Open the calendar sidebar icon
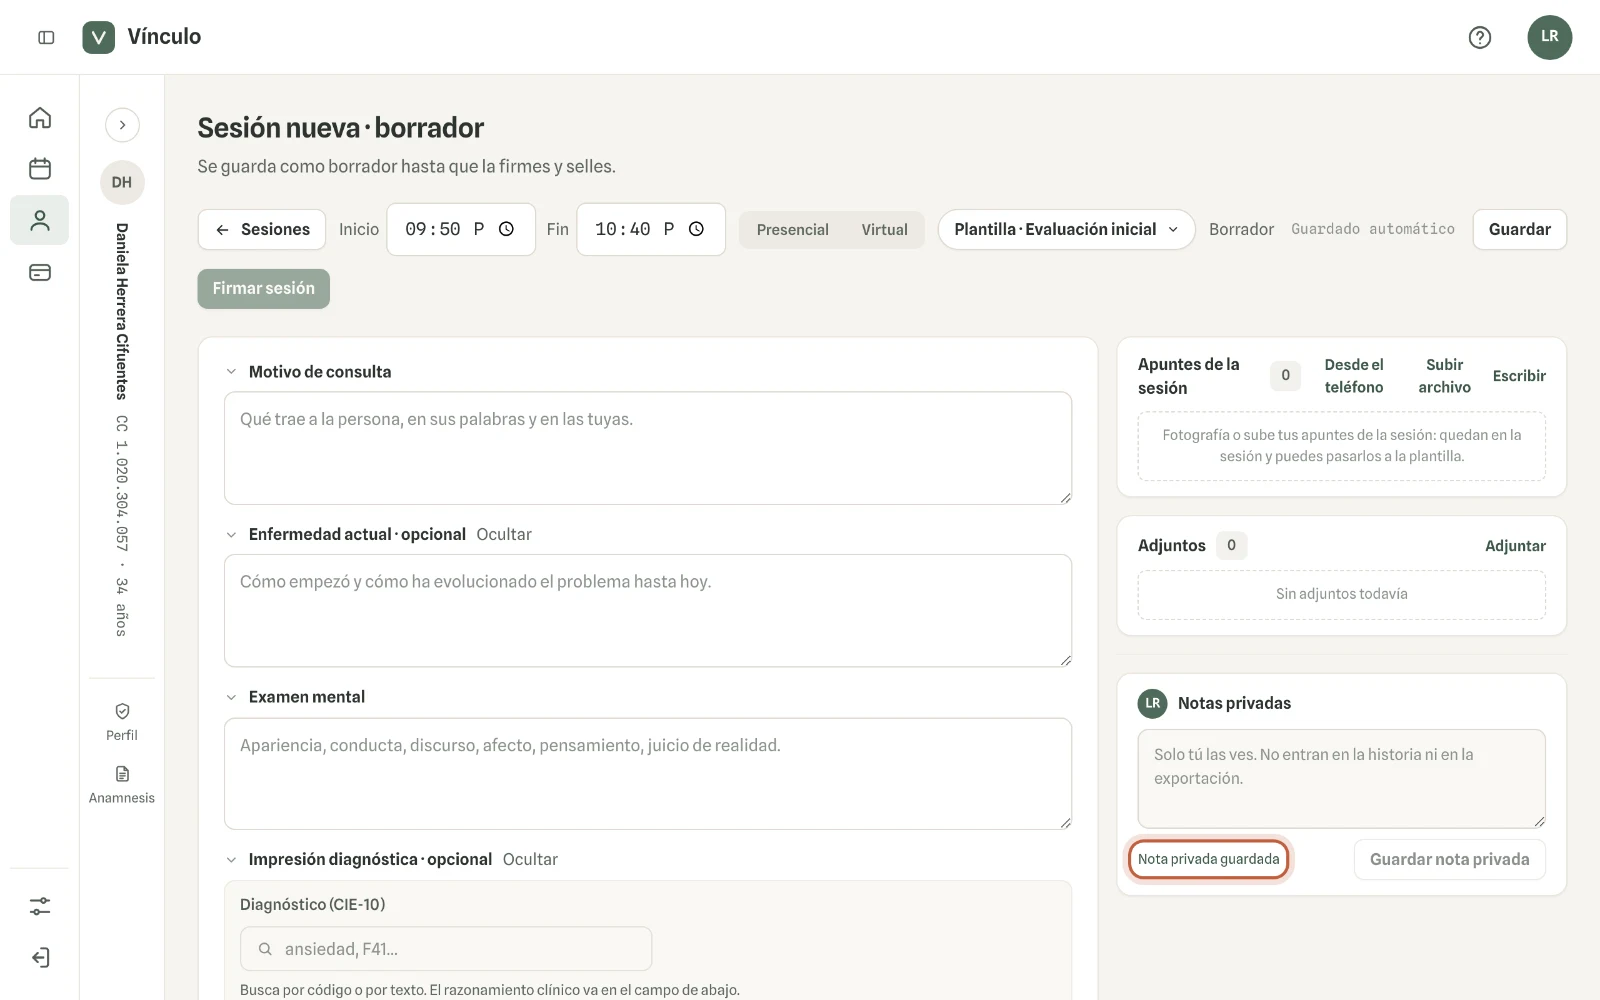 tap(40, 169)
